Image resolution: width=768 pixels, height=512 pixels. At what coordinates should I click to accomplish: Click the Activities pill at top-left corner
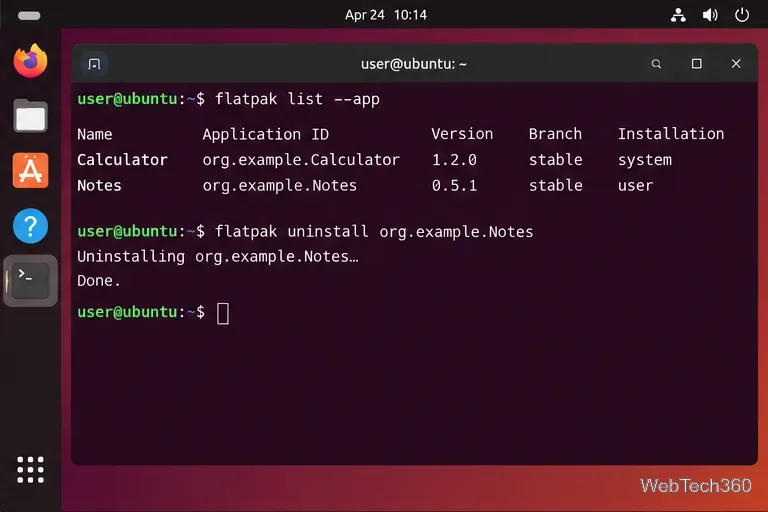29,16
